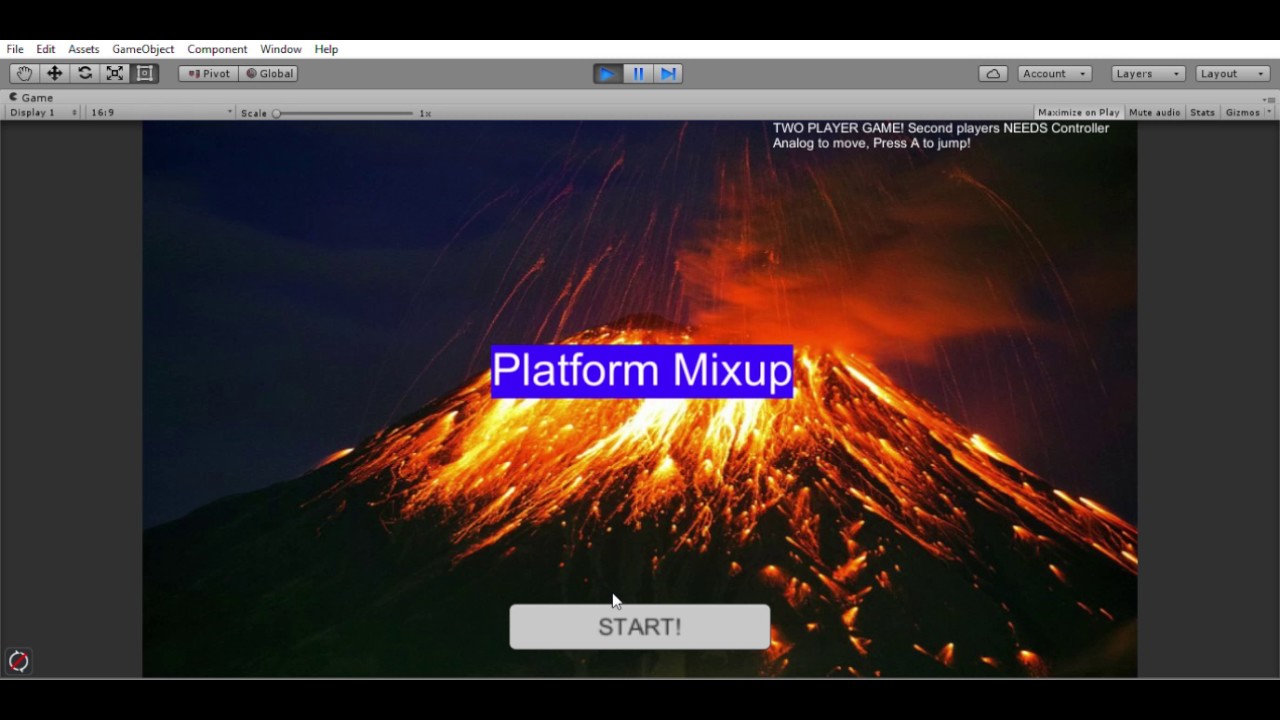Open the 16:9 aspect ratio dropdown
Image resolution: width=1280 pixels, height=720 pixels.
[161, 112]
